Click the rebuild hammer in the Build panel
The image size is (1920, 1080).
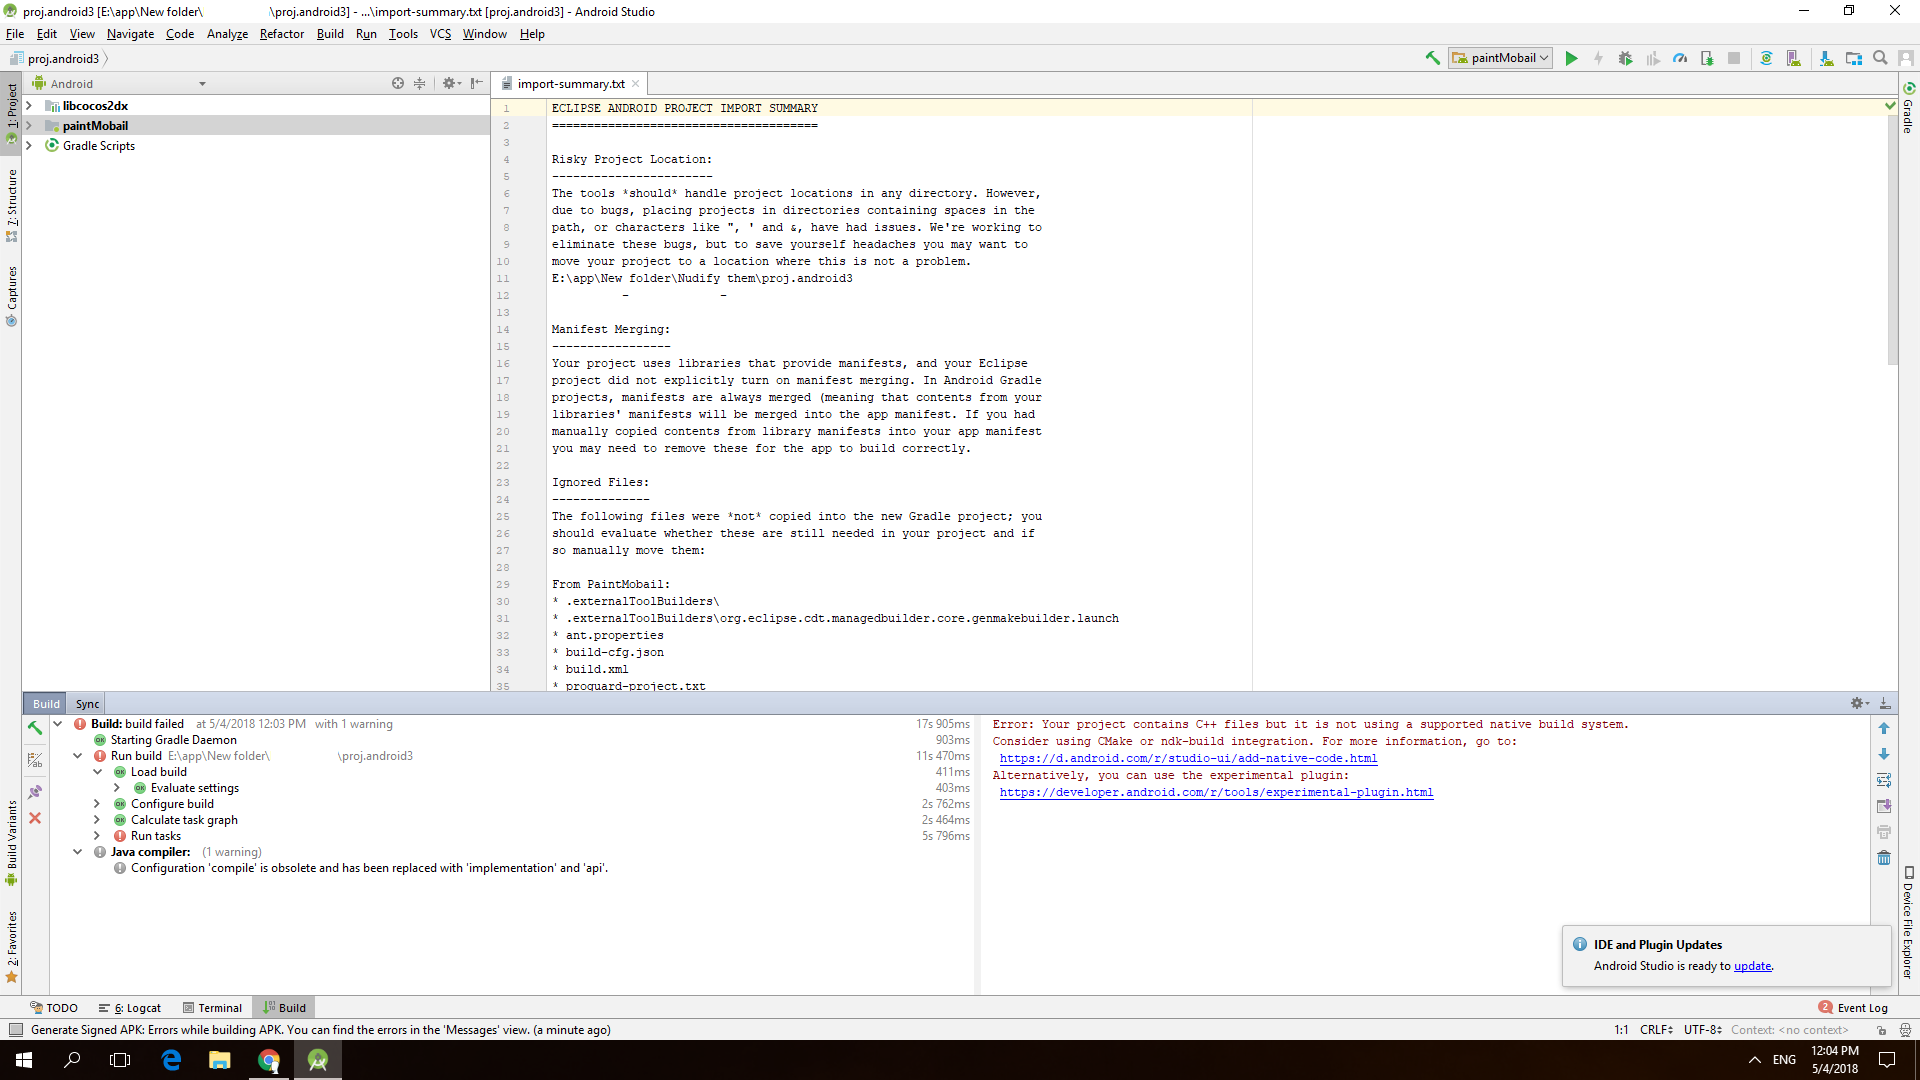pos(35,728)
